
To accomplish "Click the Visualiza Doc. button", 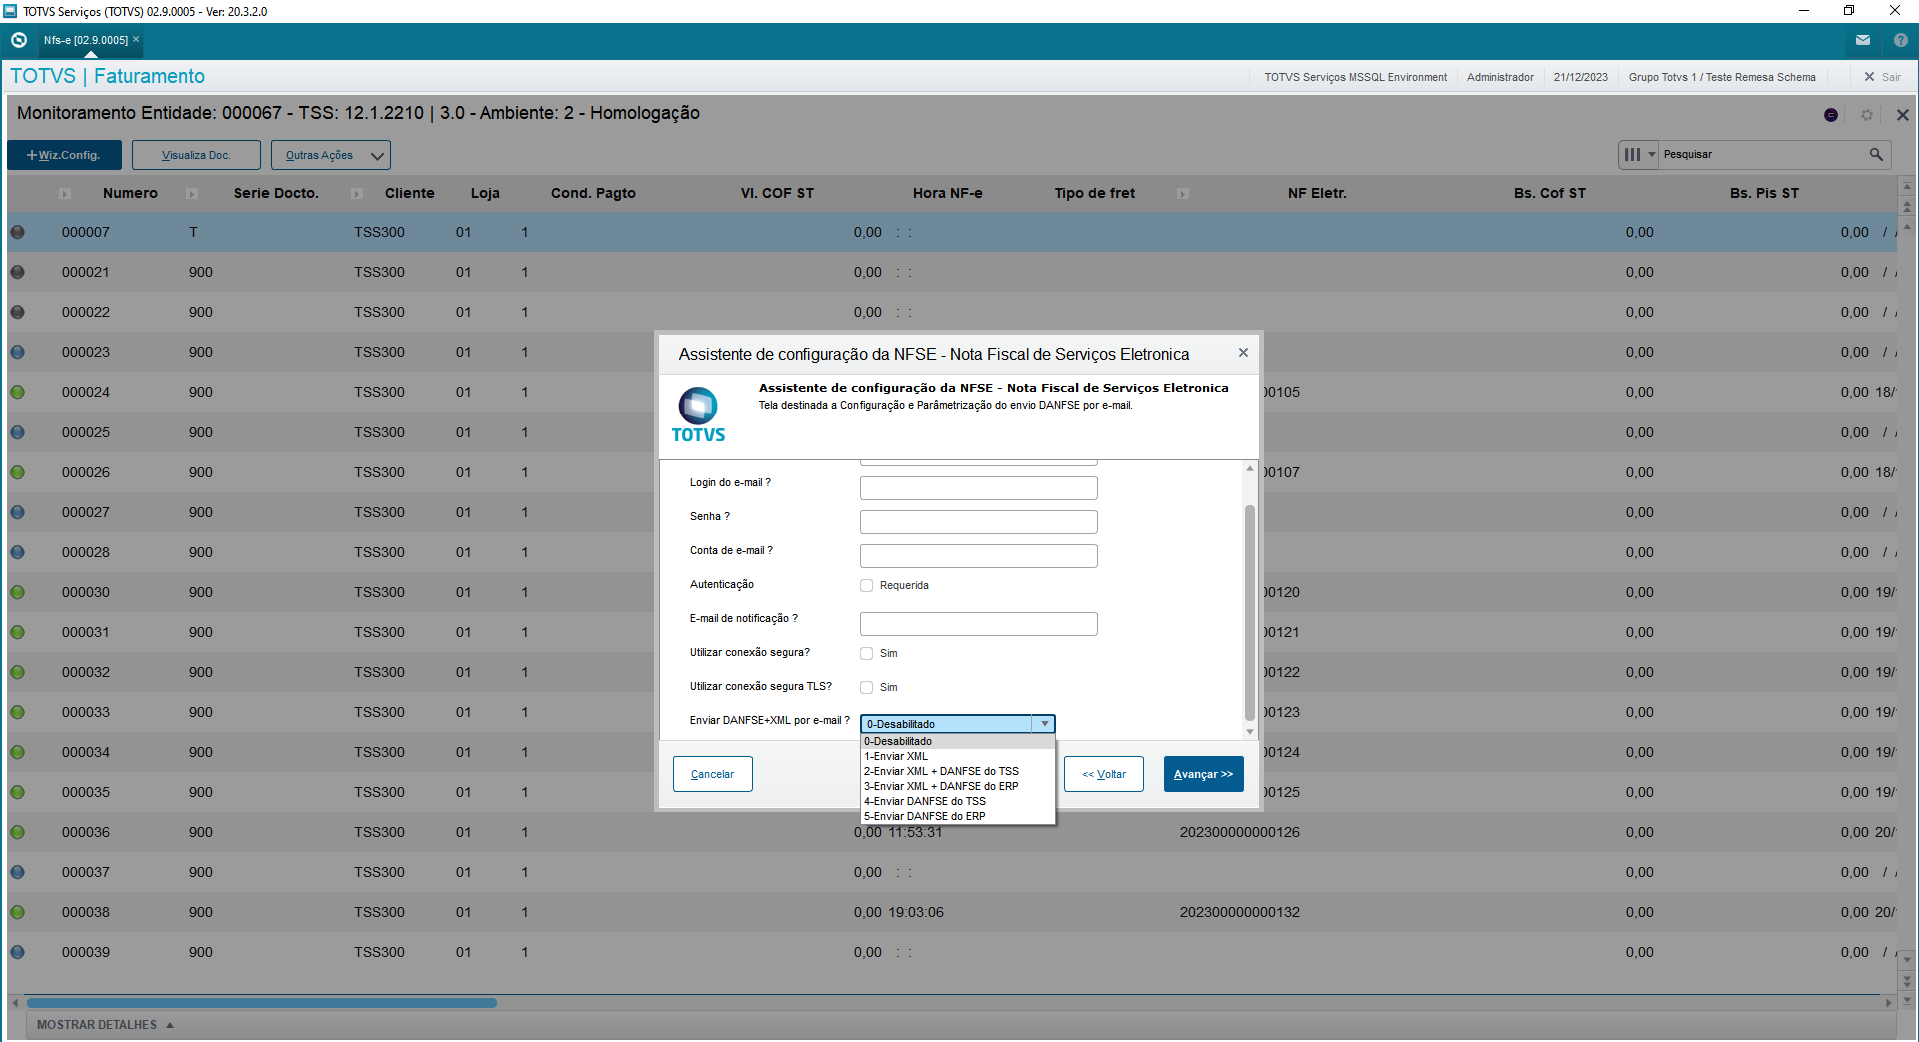I will tap(196, 155).
